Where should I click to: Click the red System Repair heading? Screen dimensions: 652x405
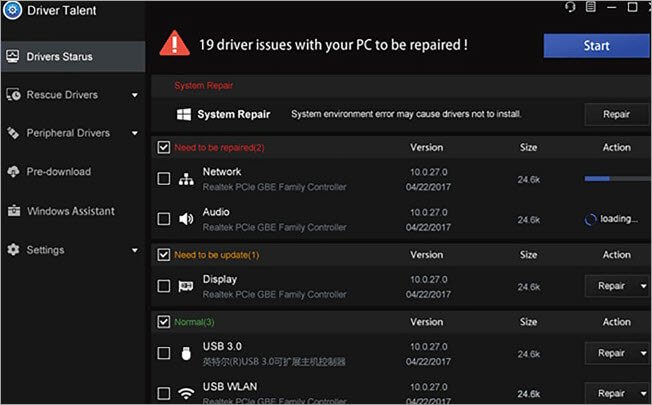[x=204, y=86]
